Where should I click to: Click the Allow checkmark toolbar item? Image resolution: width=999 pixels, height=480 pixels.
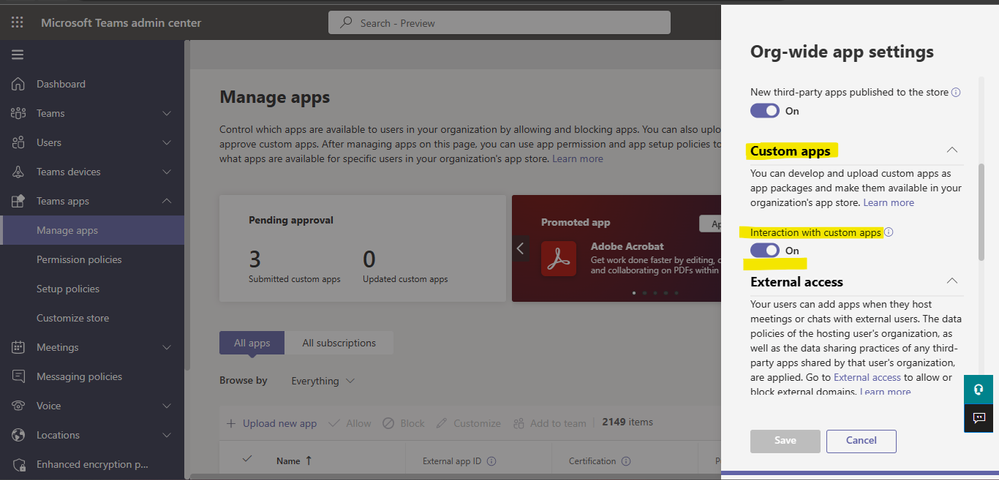pos(349,423)
